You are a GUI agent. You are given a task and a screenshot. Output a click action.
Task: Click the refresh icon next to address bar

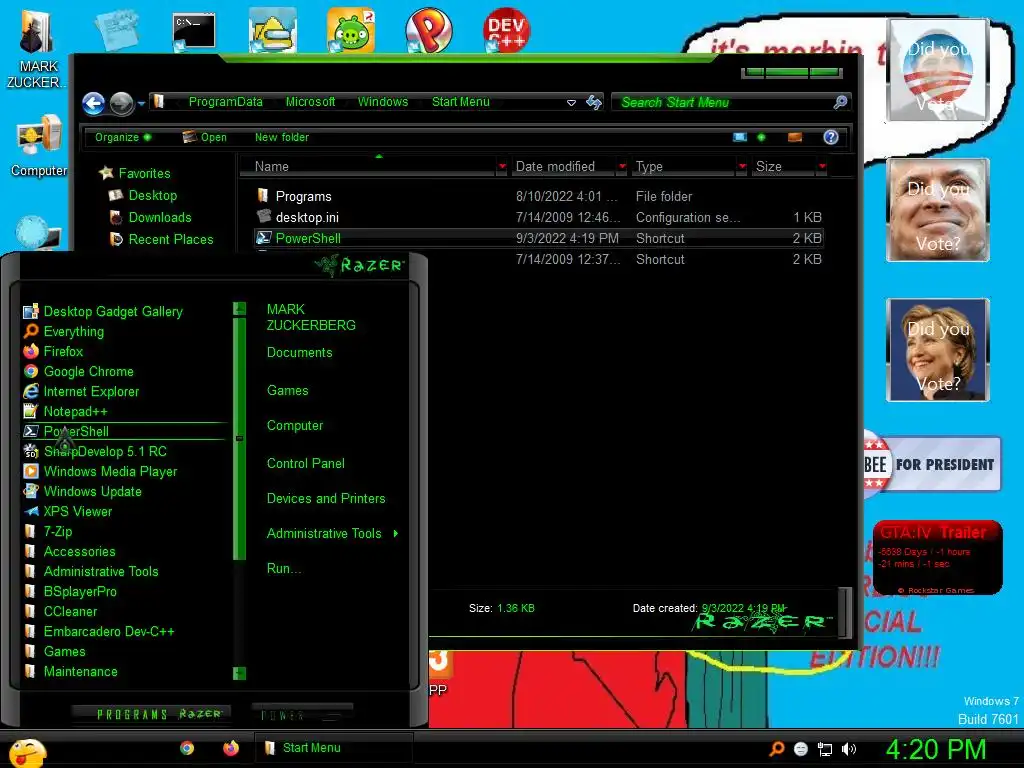pos(594,102)
